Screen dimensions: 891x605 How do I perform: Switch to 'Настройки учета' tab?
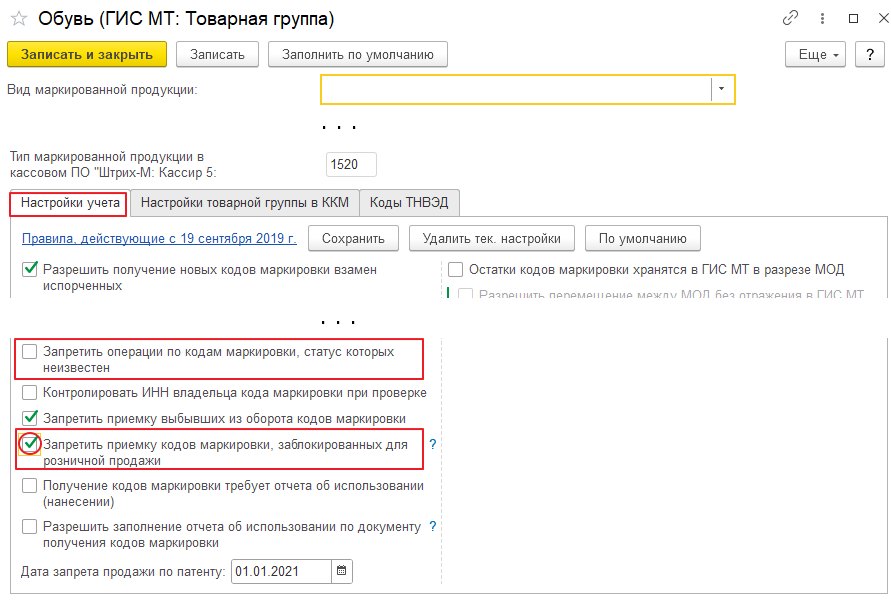click(70, 203)
